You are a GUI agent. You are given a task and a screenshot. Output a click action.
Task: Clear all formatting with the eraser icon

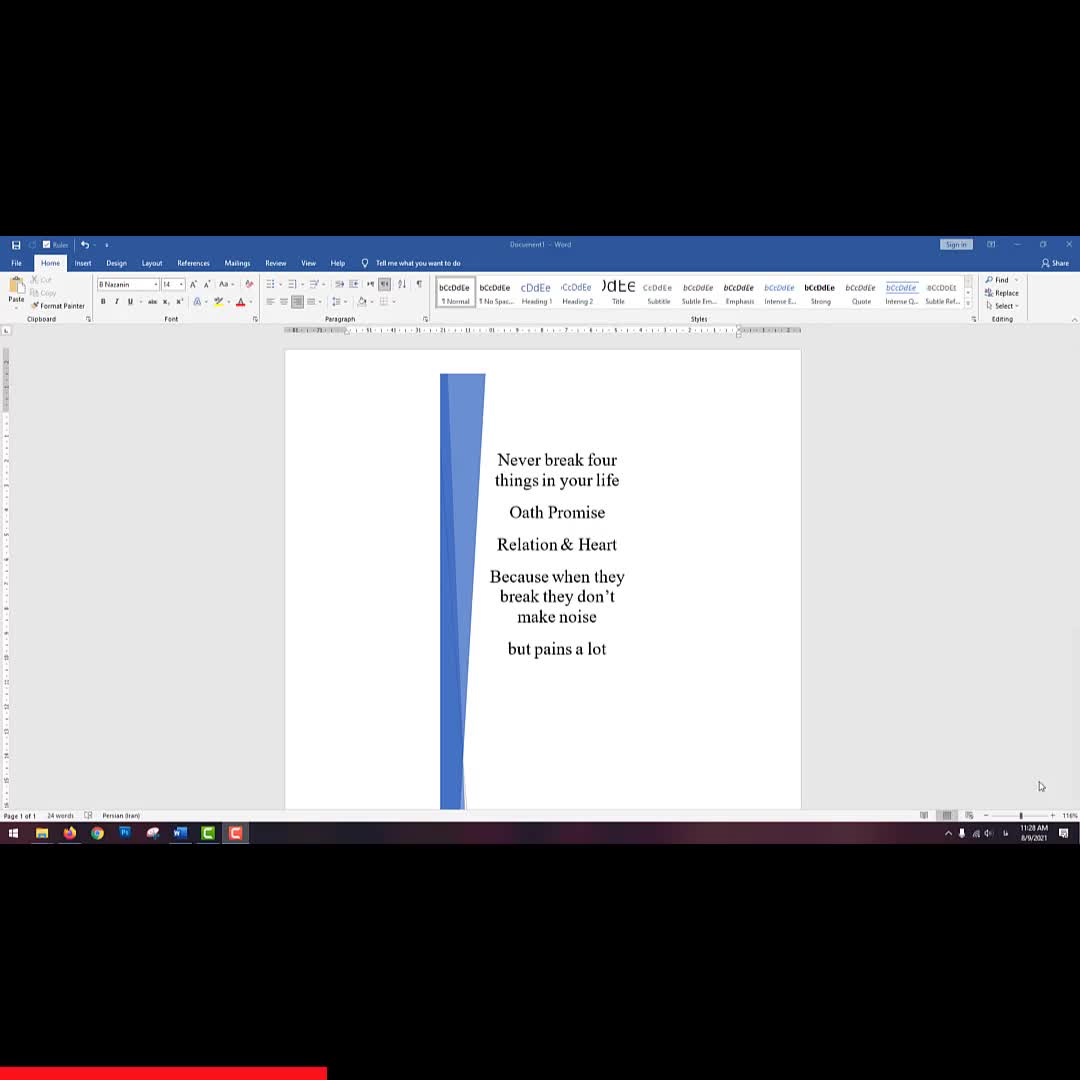[x=249, y=284]
